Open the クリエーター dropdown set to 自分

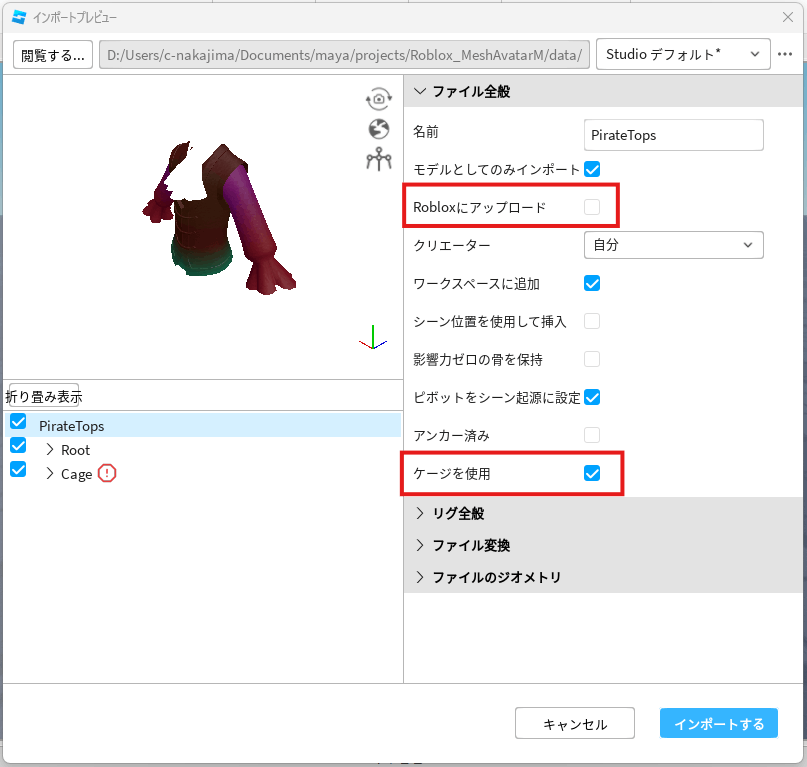[674, 245]
